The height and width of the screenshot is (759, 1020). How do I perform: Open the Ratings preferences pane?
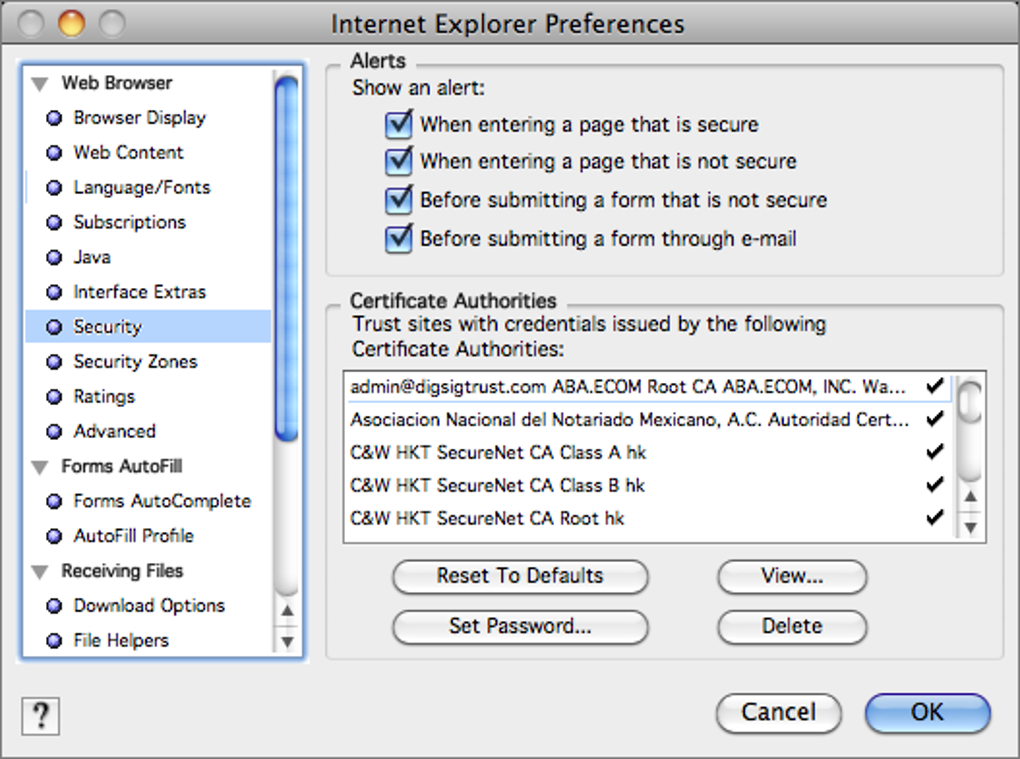[x=104, y=396]
